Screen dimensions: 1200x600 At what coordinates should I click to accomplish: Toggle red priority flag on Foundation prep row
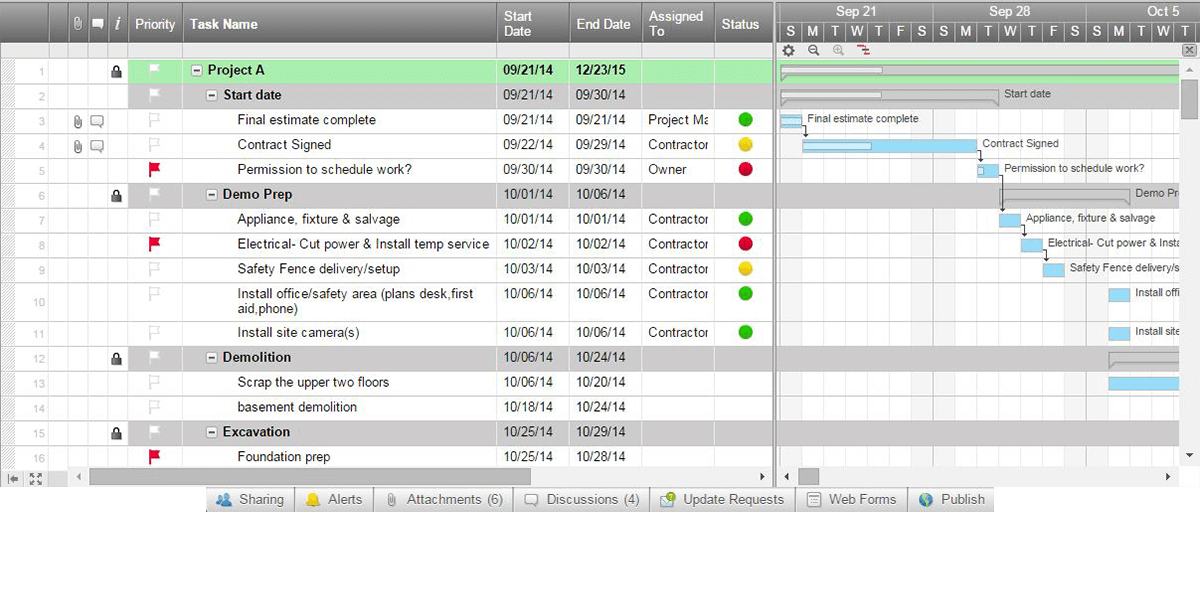click(155, 457)
